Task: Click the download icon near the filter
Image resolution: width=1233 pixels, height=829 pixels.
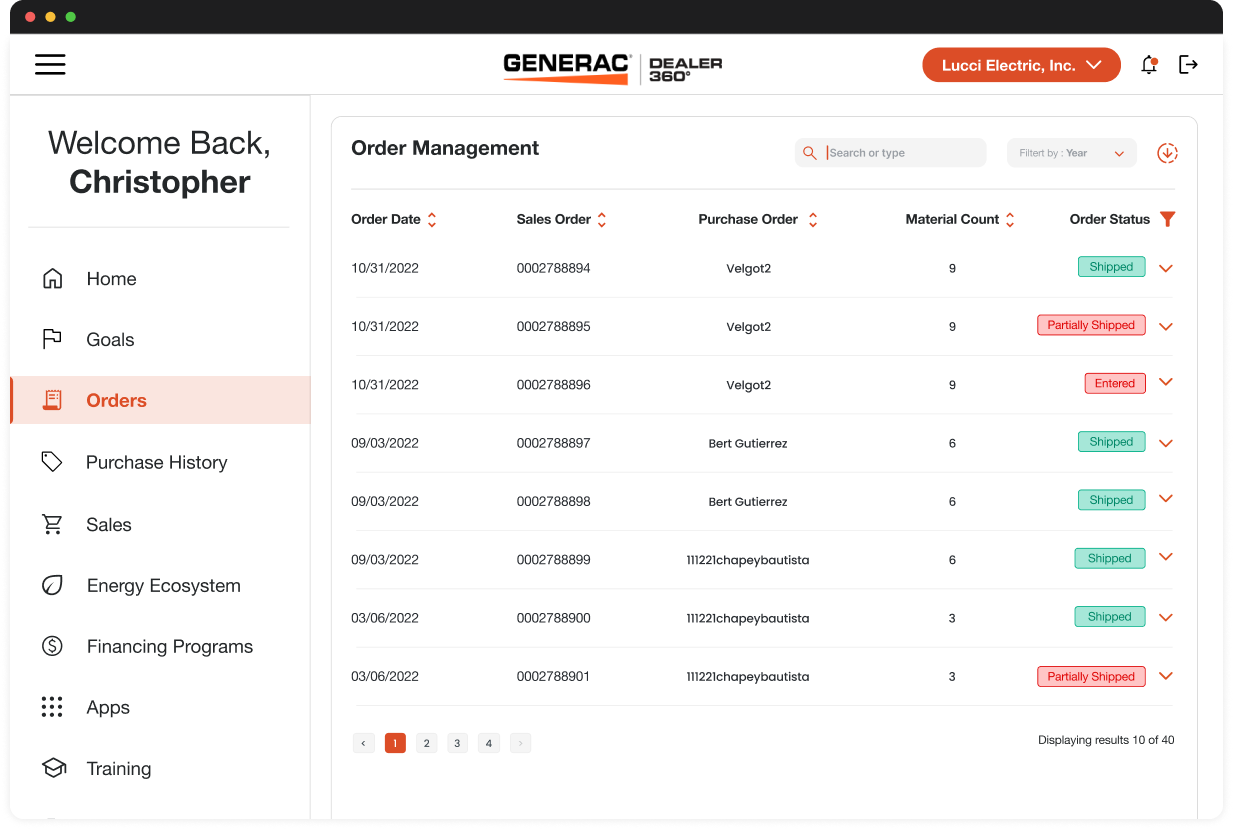Action: point(1167,153)
